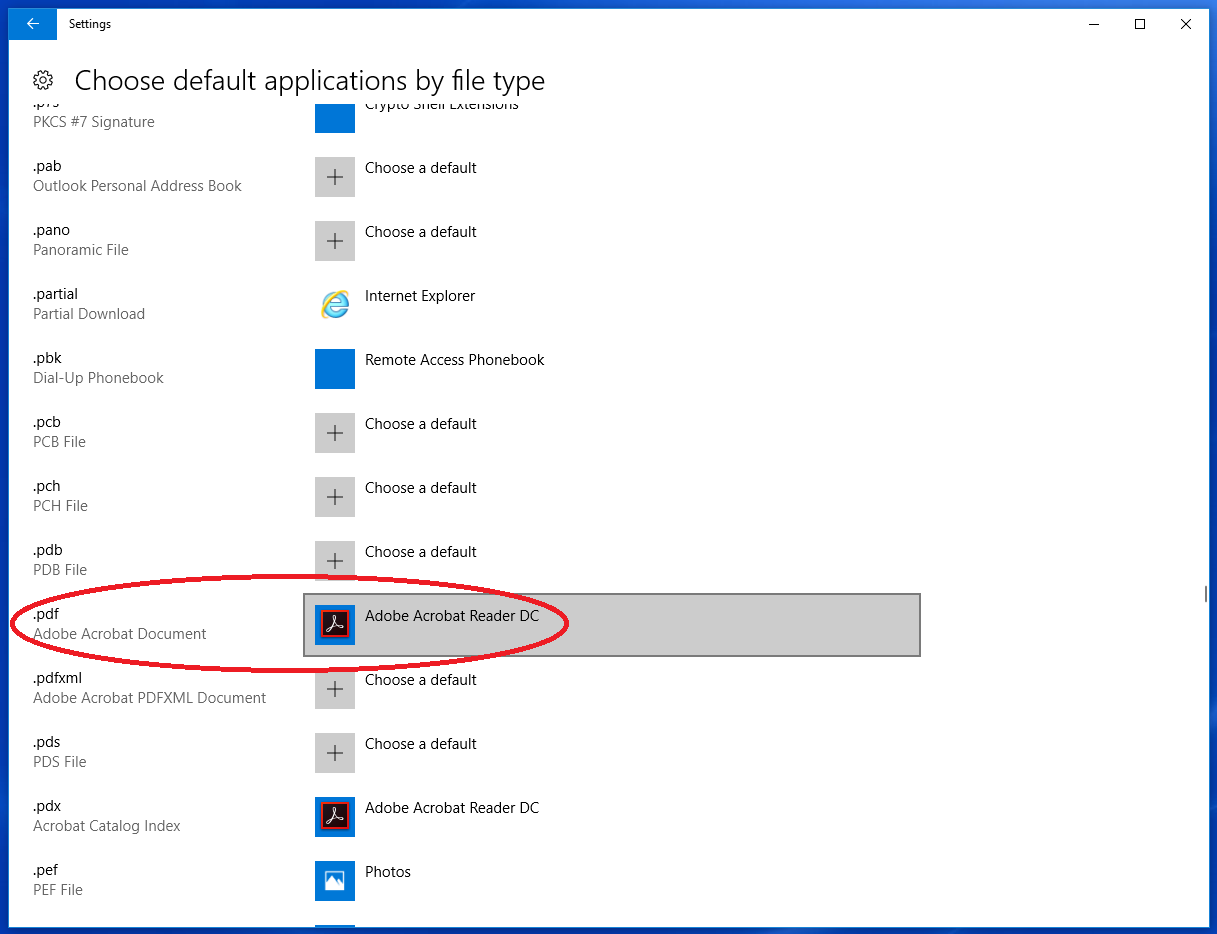Screen dimensions: 1217x934
Task: Select the ".pch" extension label
Action: pos(47,486)
